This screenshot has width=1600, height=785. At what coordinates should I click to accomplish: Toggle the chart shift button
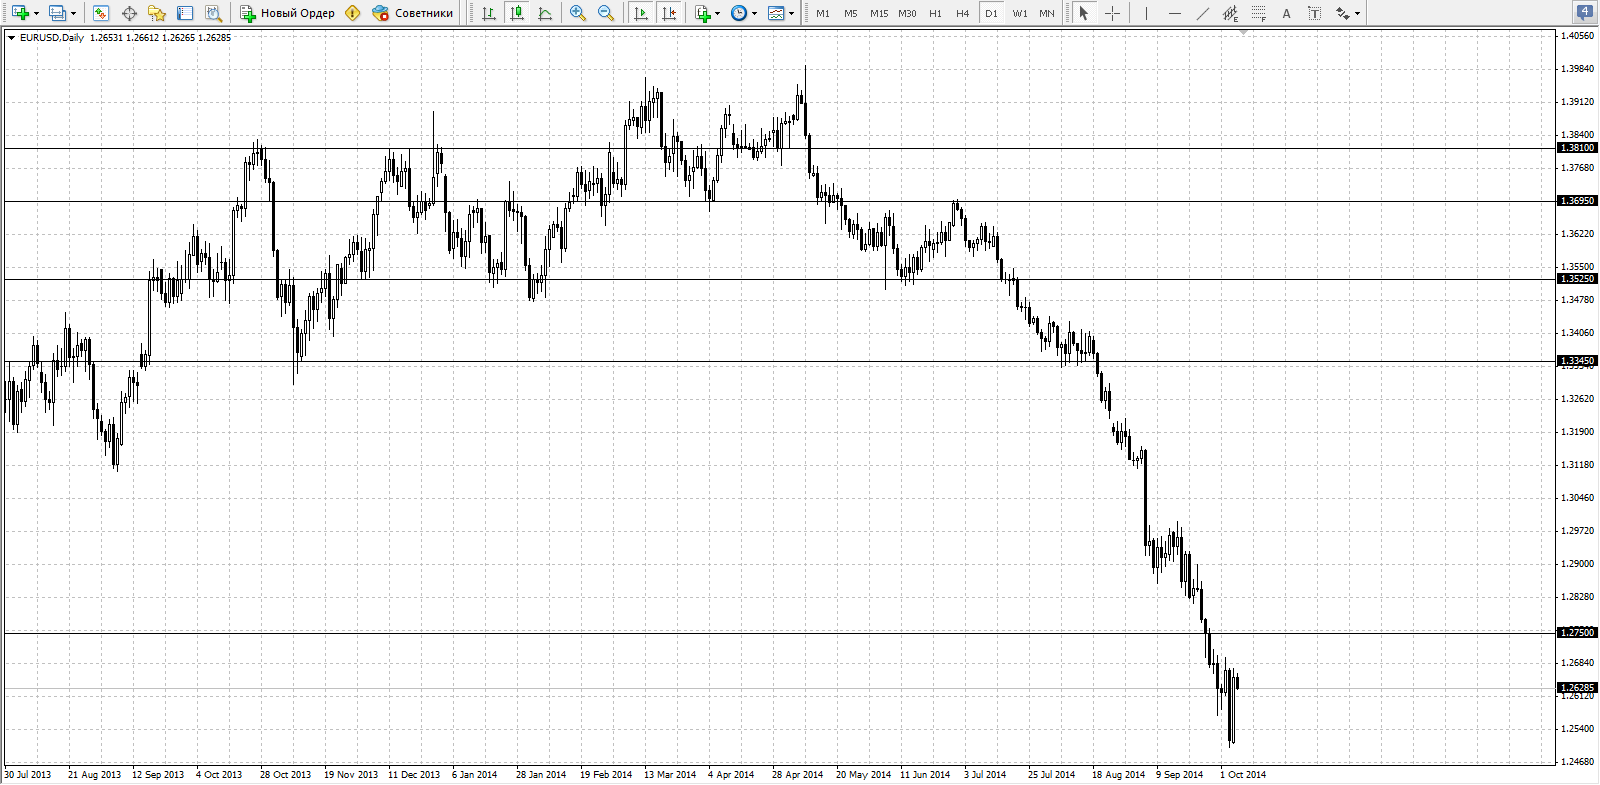pyautogui.click(x=669, y=13)
